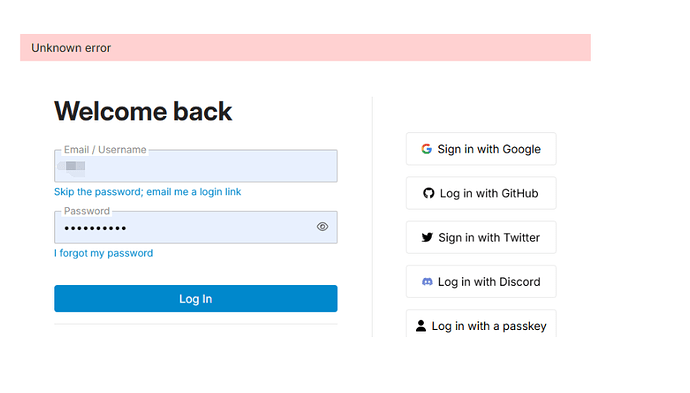Viewport: 690px width, 393px height.
Task: Submit the blue Log In button
Action: 196,298
